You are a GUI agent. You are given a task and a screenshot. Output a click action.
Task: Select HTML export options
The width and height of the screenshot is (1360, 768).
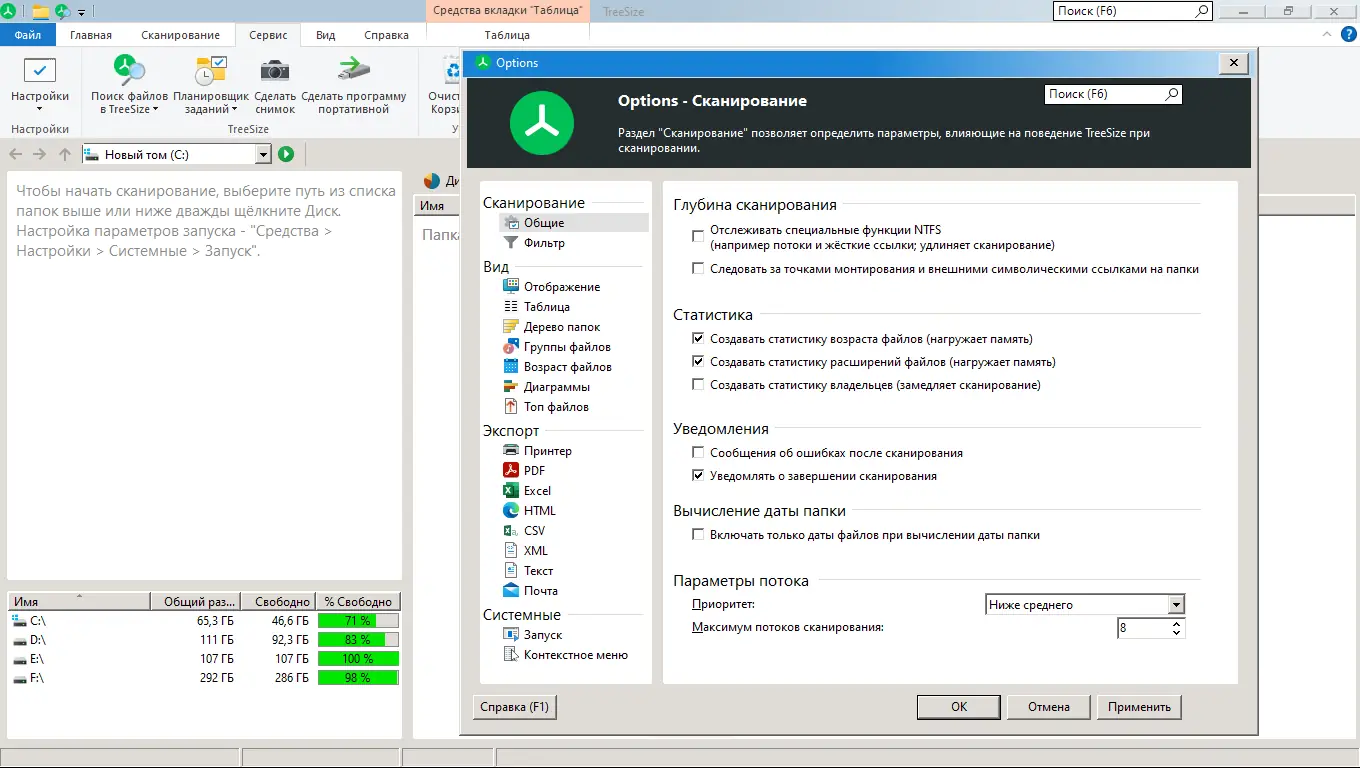tap(540, 511)
